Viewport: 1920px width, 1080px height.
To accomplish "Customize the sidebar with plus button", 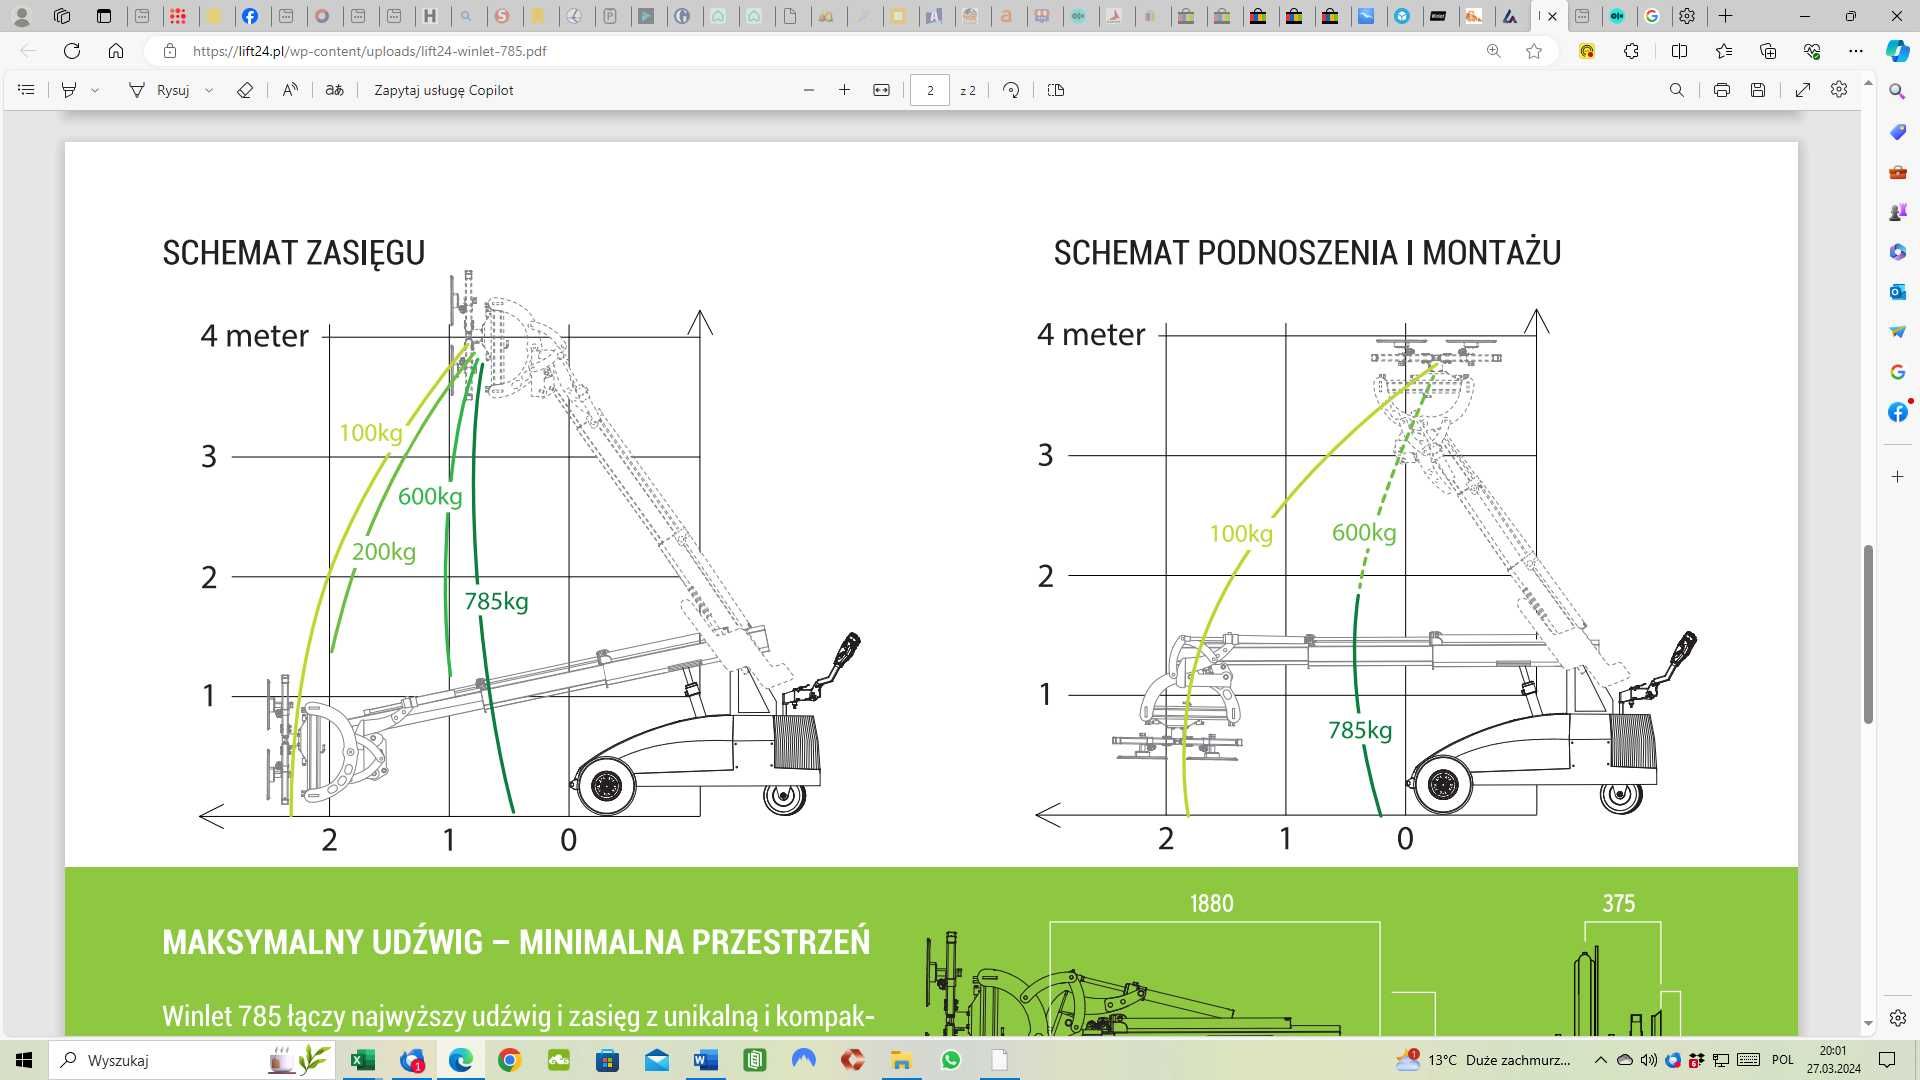I will tap(1897, 477).
